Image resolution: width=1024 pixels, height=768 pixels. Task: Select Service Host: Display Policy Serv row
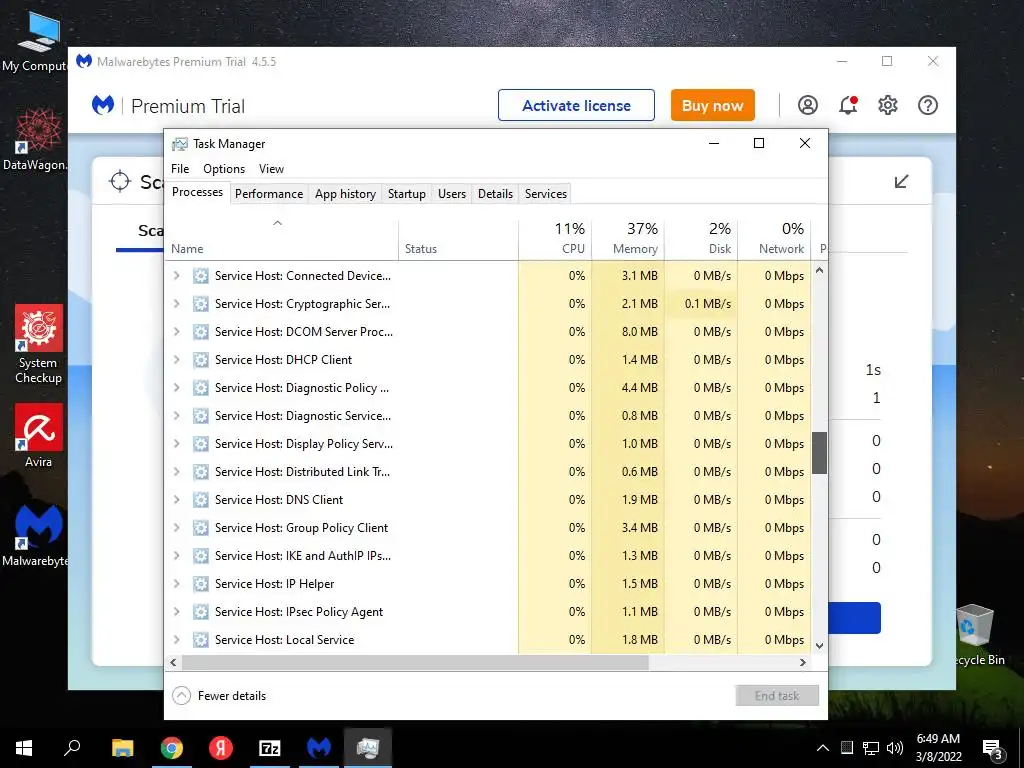[488, 444]
